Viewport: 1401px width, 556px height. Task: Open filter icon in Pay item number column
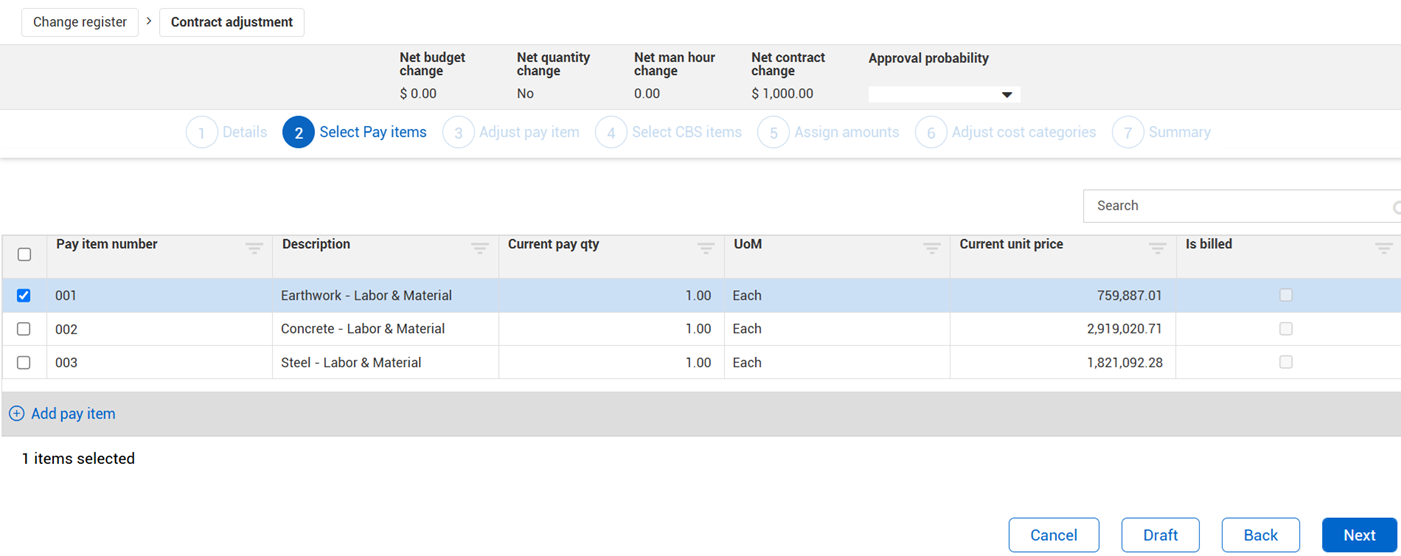tap(254, 248)
